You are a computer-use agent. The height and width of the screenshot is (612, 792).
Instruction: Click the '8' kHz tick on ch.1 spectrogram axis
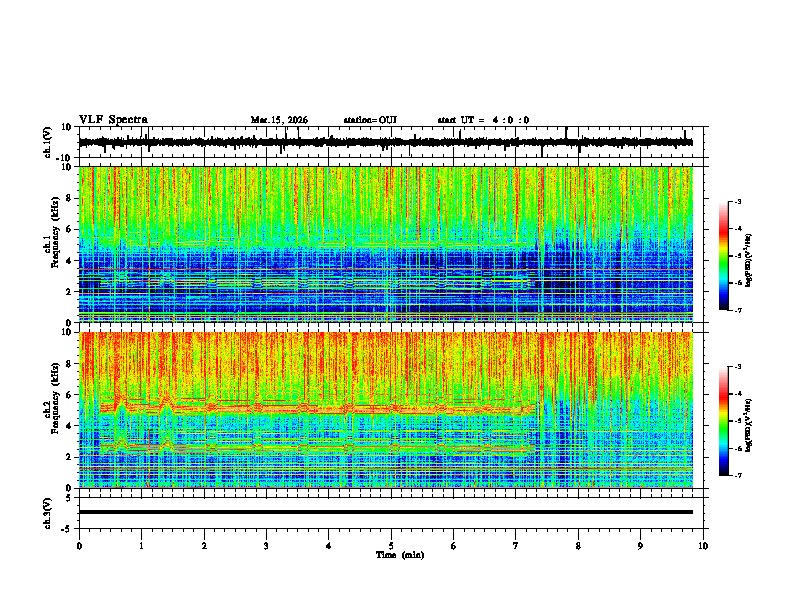click(69, 198)
